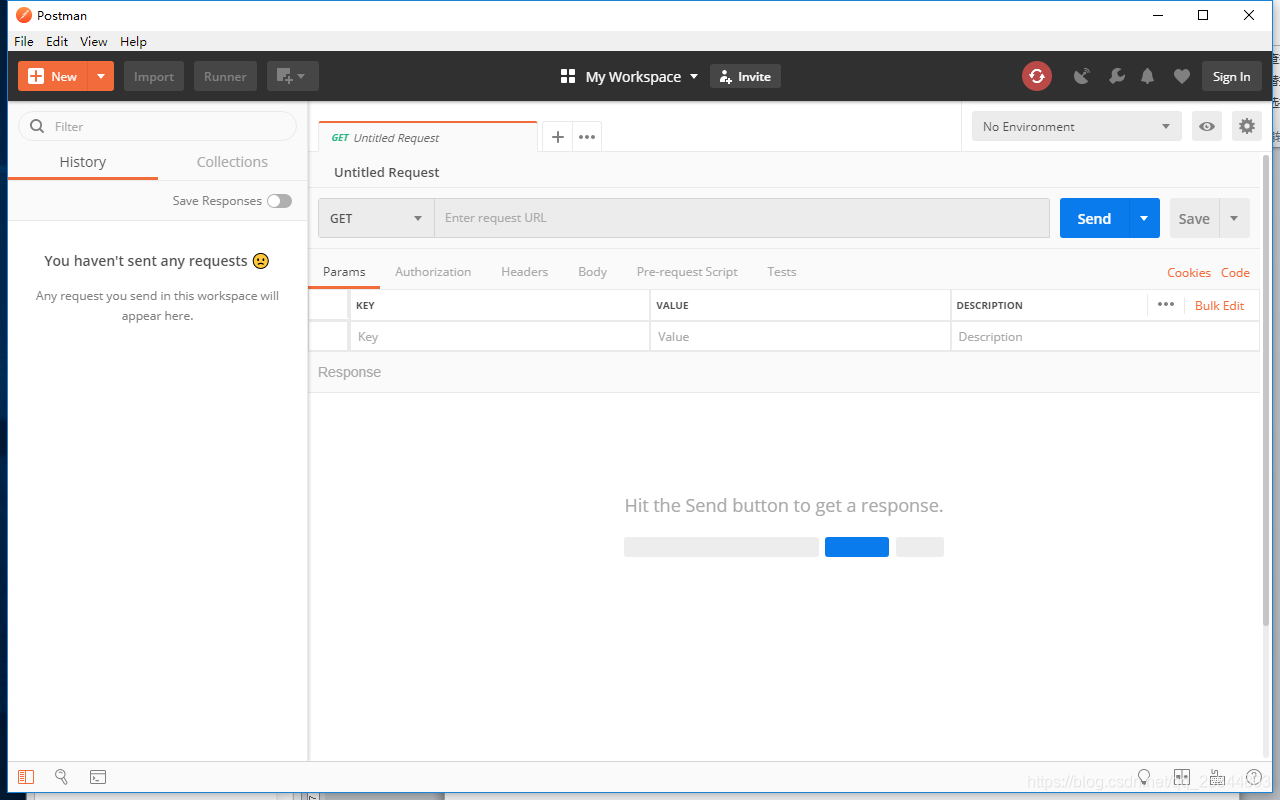Open the params column options ellipsis

(1166, 304)
